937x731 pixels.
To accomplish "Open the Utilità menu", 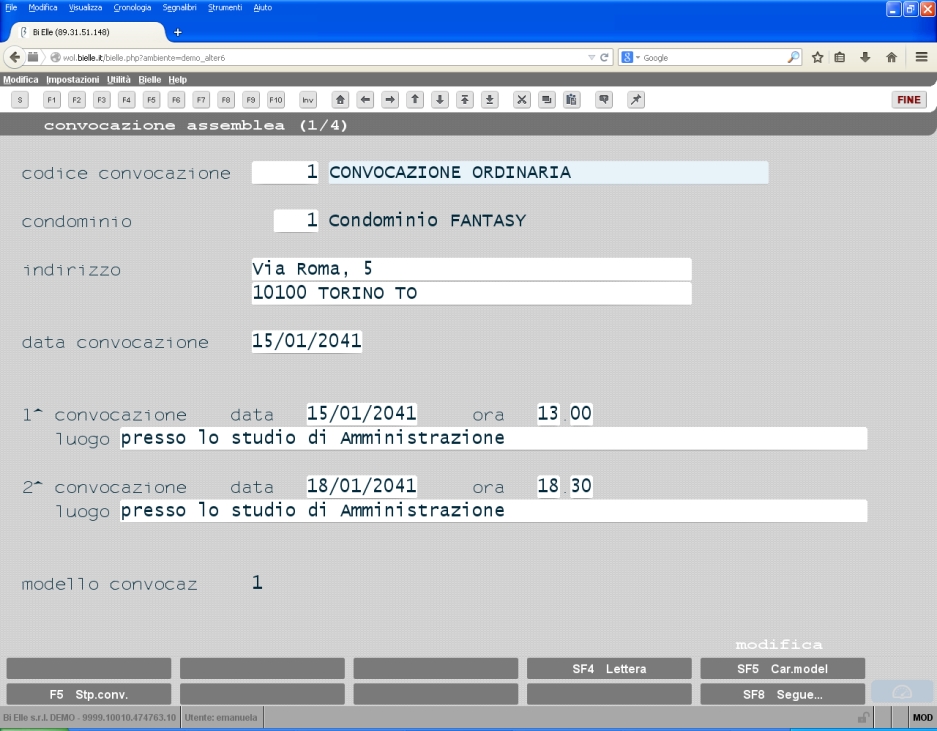I will pyautogui.click(x=118, y=79).
